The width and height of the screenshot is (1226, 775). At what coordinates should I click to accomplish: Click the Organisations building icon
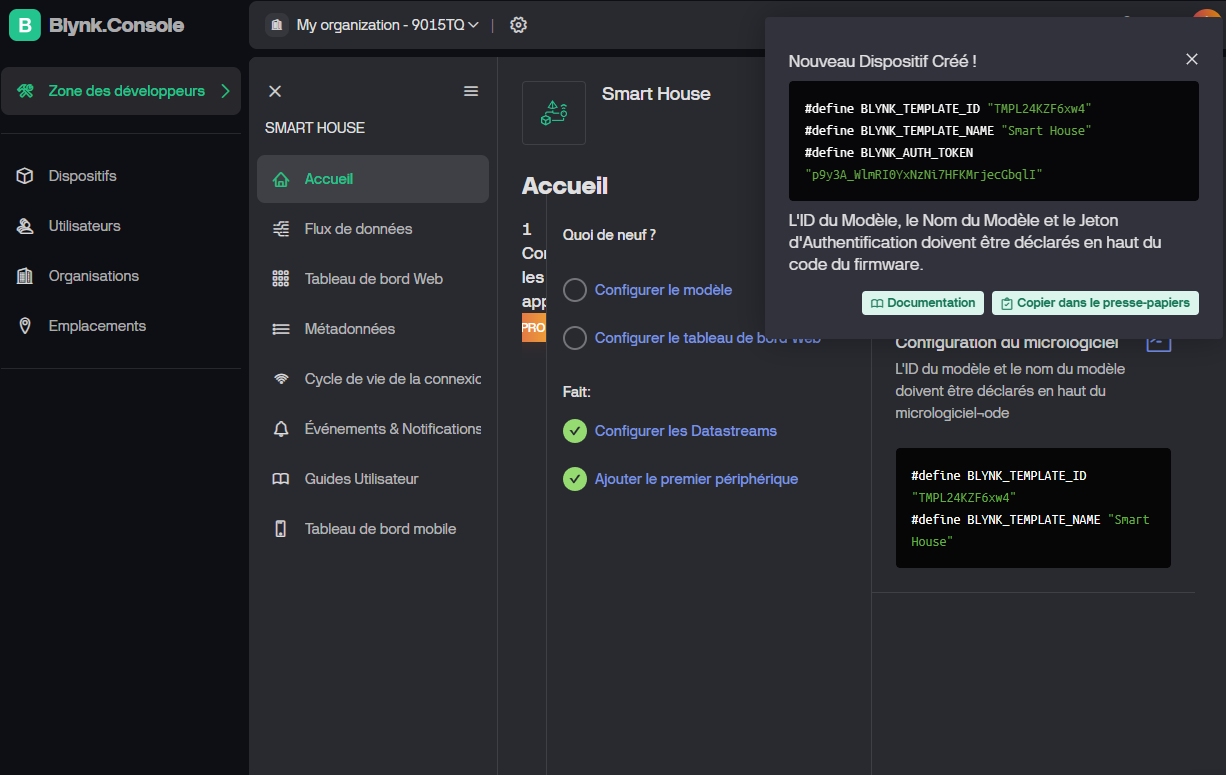[x=25, y=276]
